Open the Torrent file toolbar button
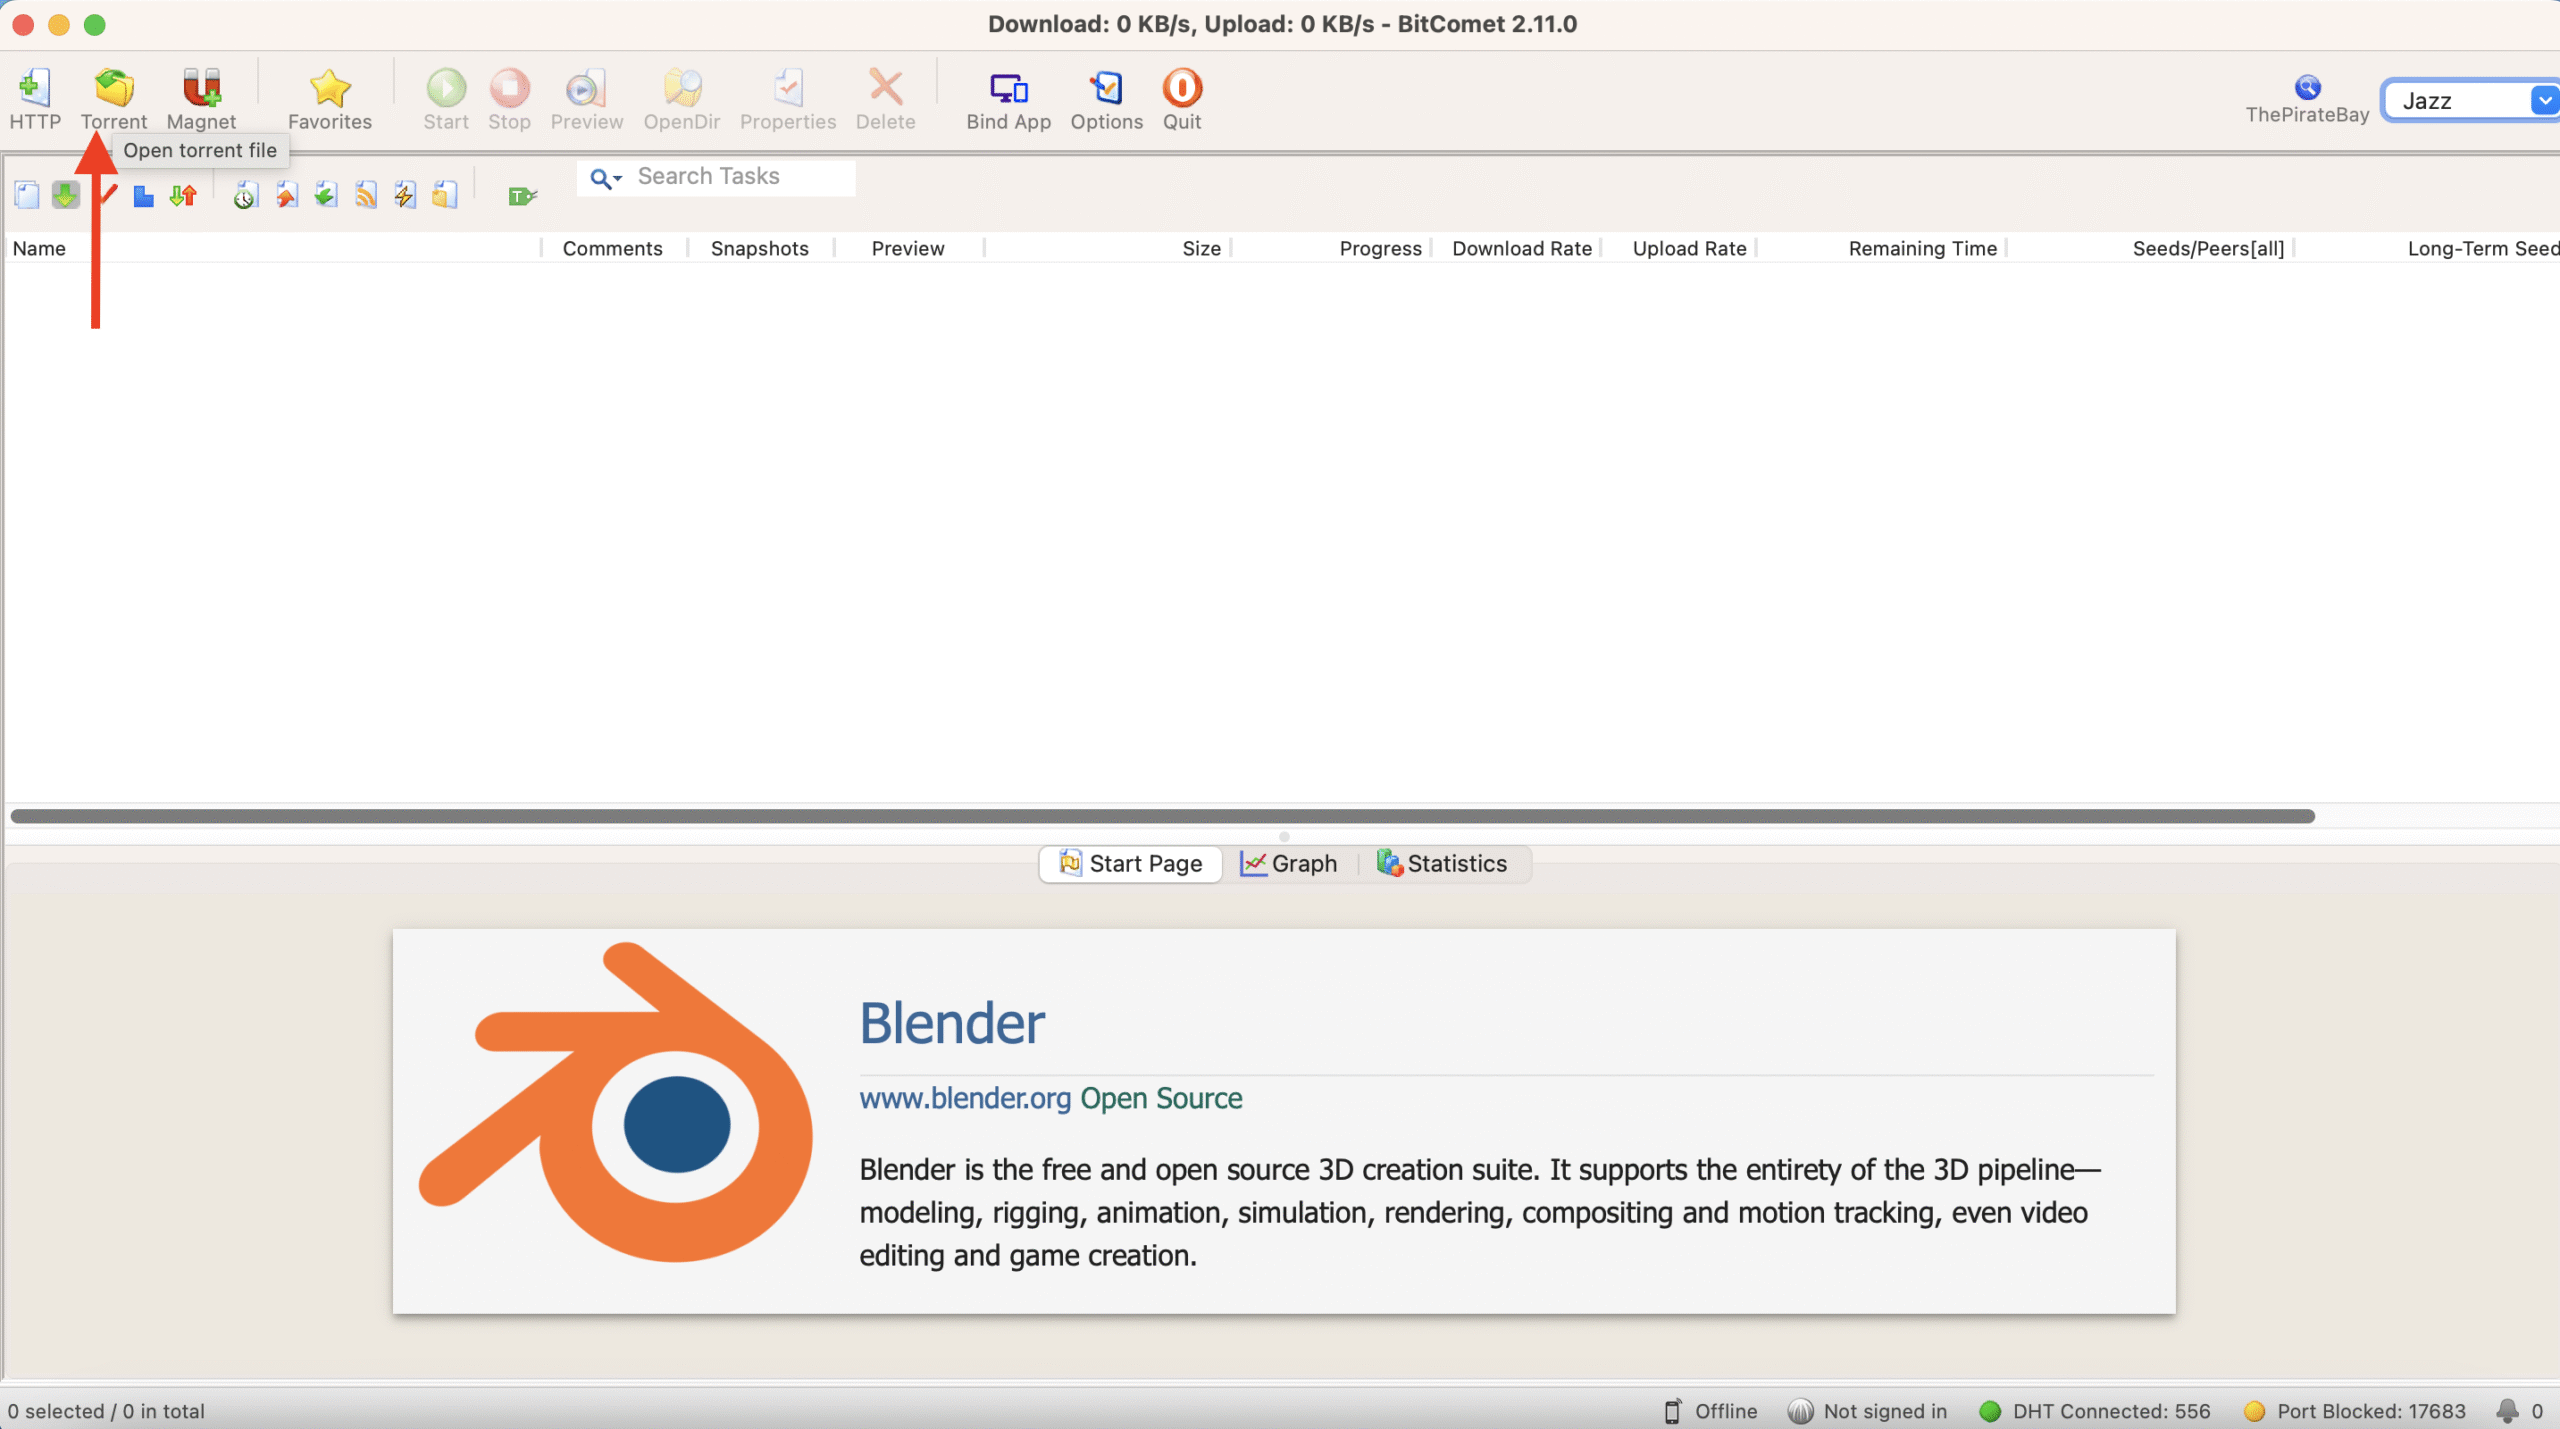 point(114,90)
